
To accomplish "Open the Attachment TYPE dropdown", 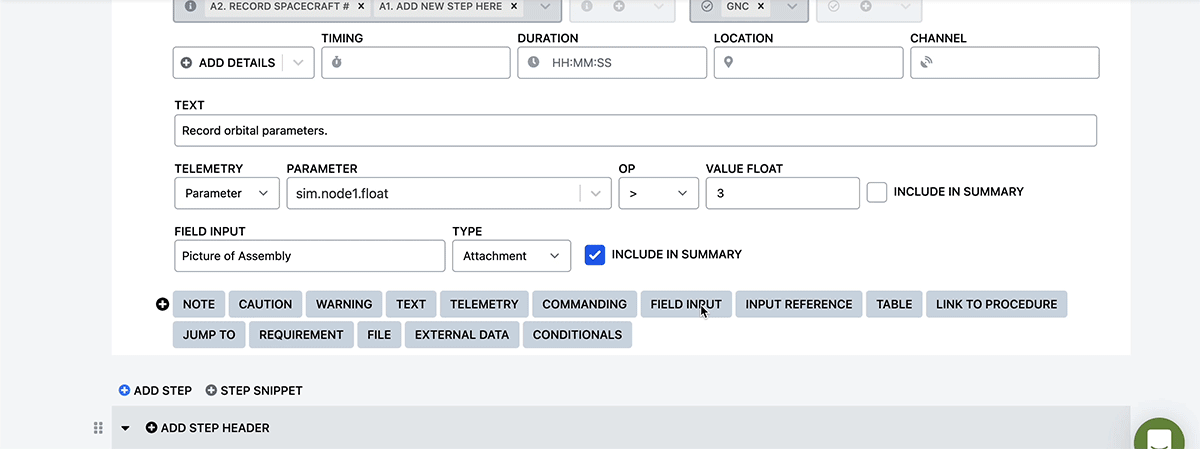I will point(511,256).
